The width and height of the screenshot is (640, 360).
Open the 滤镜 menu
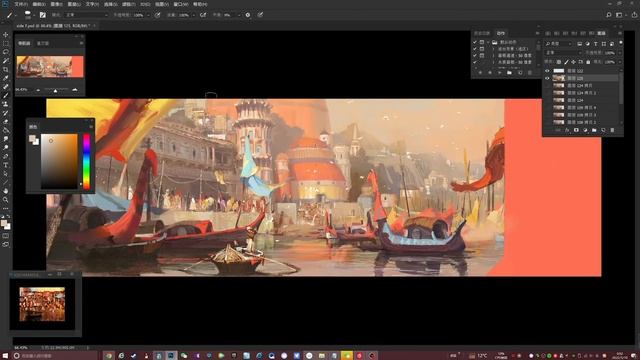point(128,4)
